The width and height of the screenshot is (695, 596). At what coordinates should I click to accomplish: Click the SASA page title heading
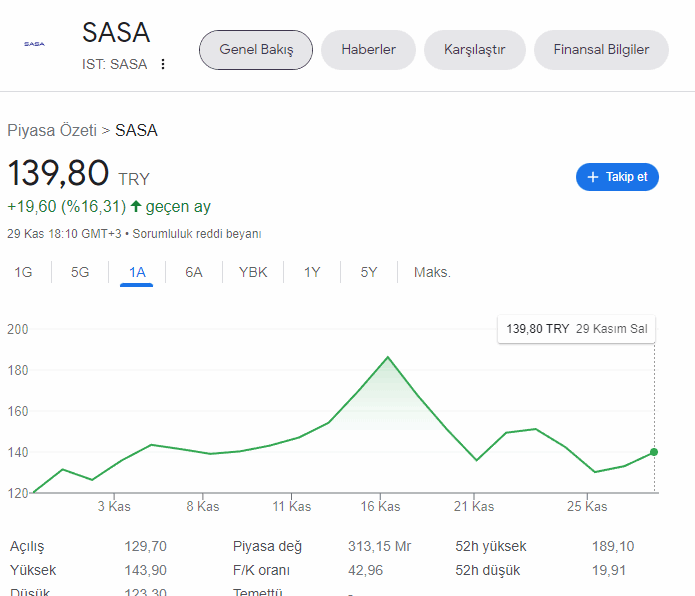(116, 32)
